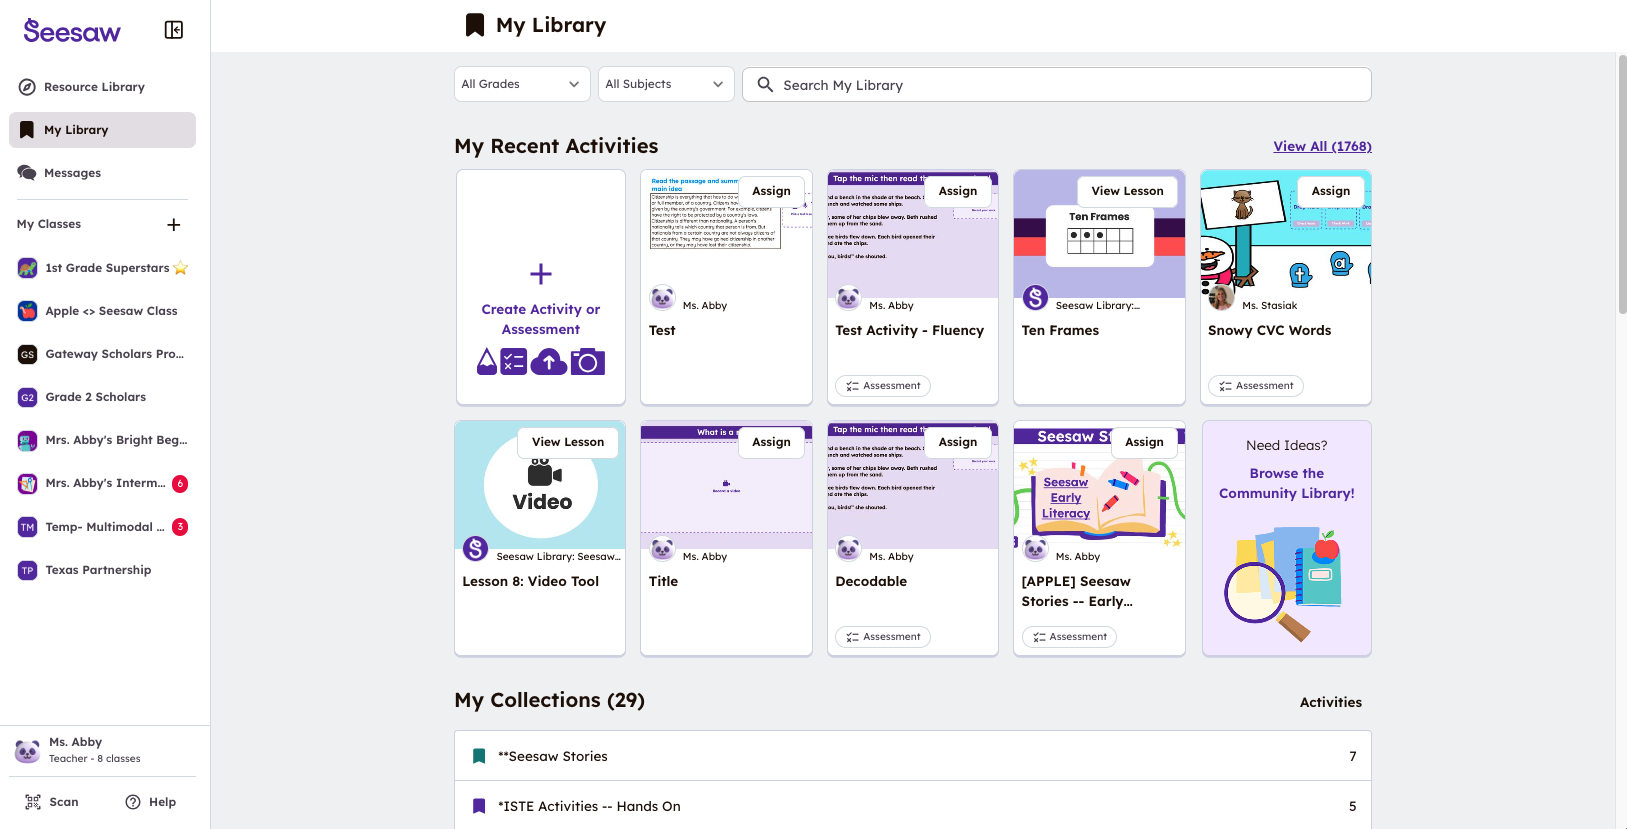
Task: View Lesson for Ten Frames
Action: [1127, 191]
